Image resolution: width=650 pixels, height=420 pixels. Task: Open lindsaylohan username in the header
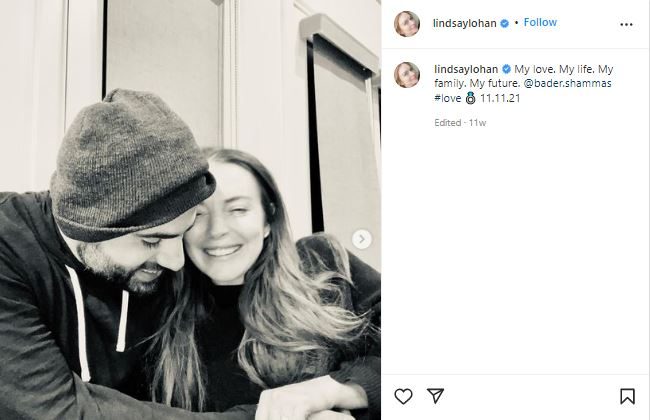(x=466, y=22)
